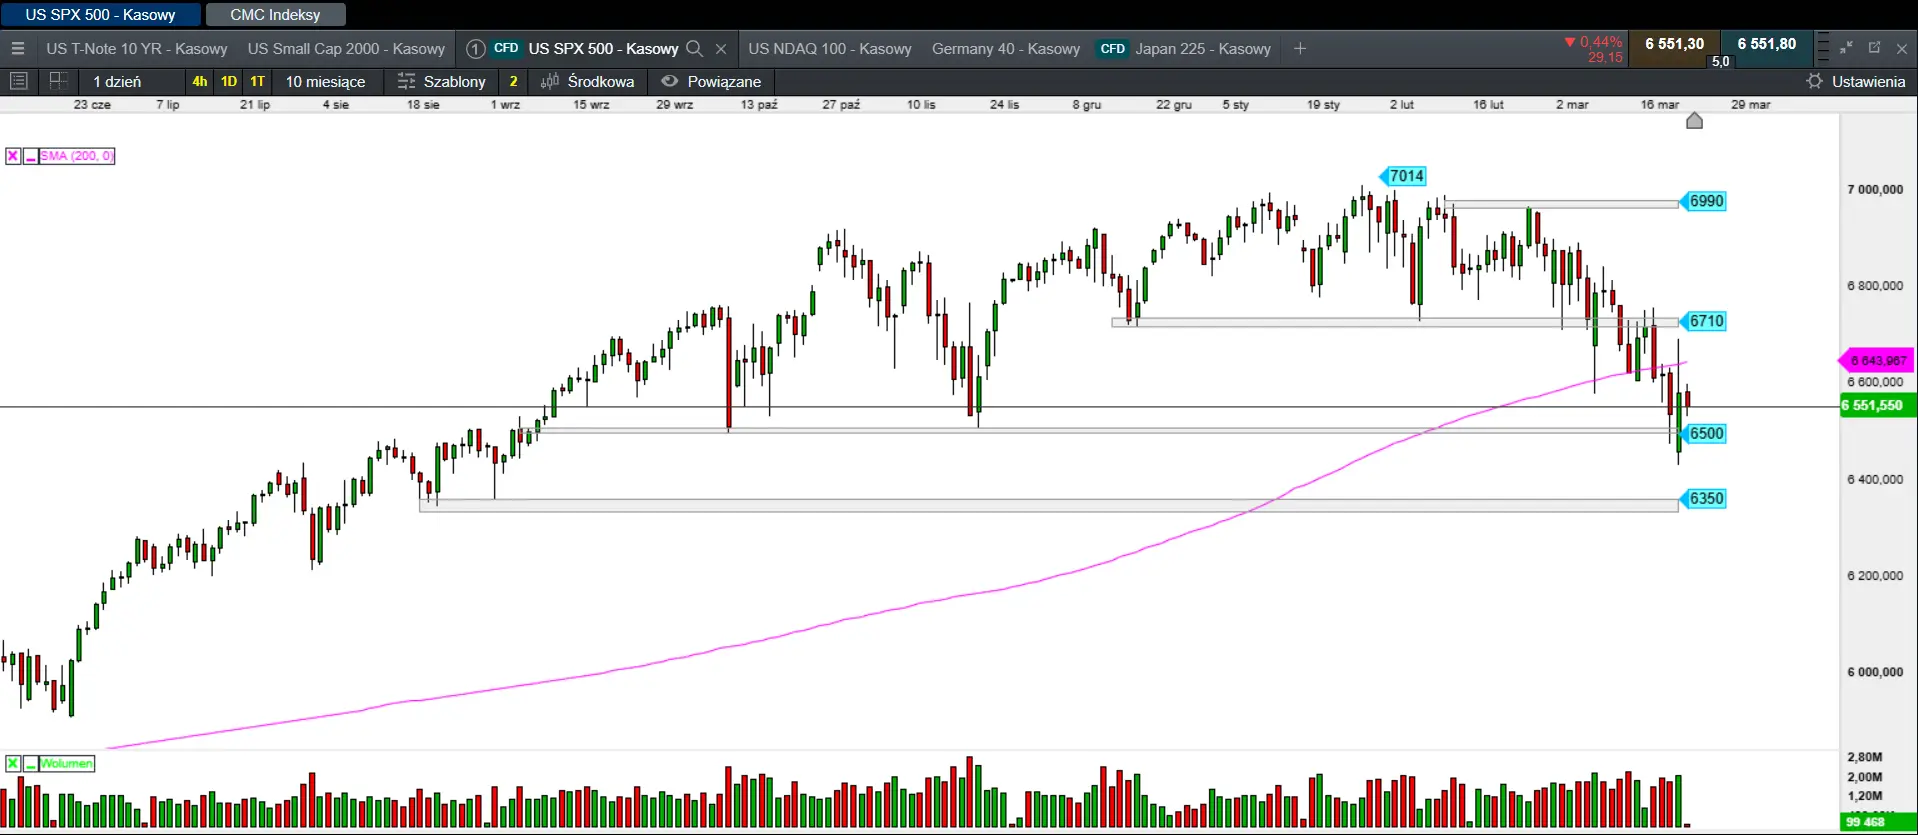Expand the 1 dzień interval dropdown
Screen dimensions: 1918x835
pyautogui.click(x=117, y=81)
